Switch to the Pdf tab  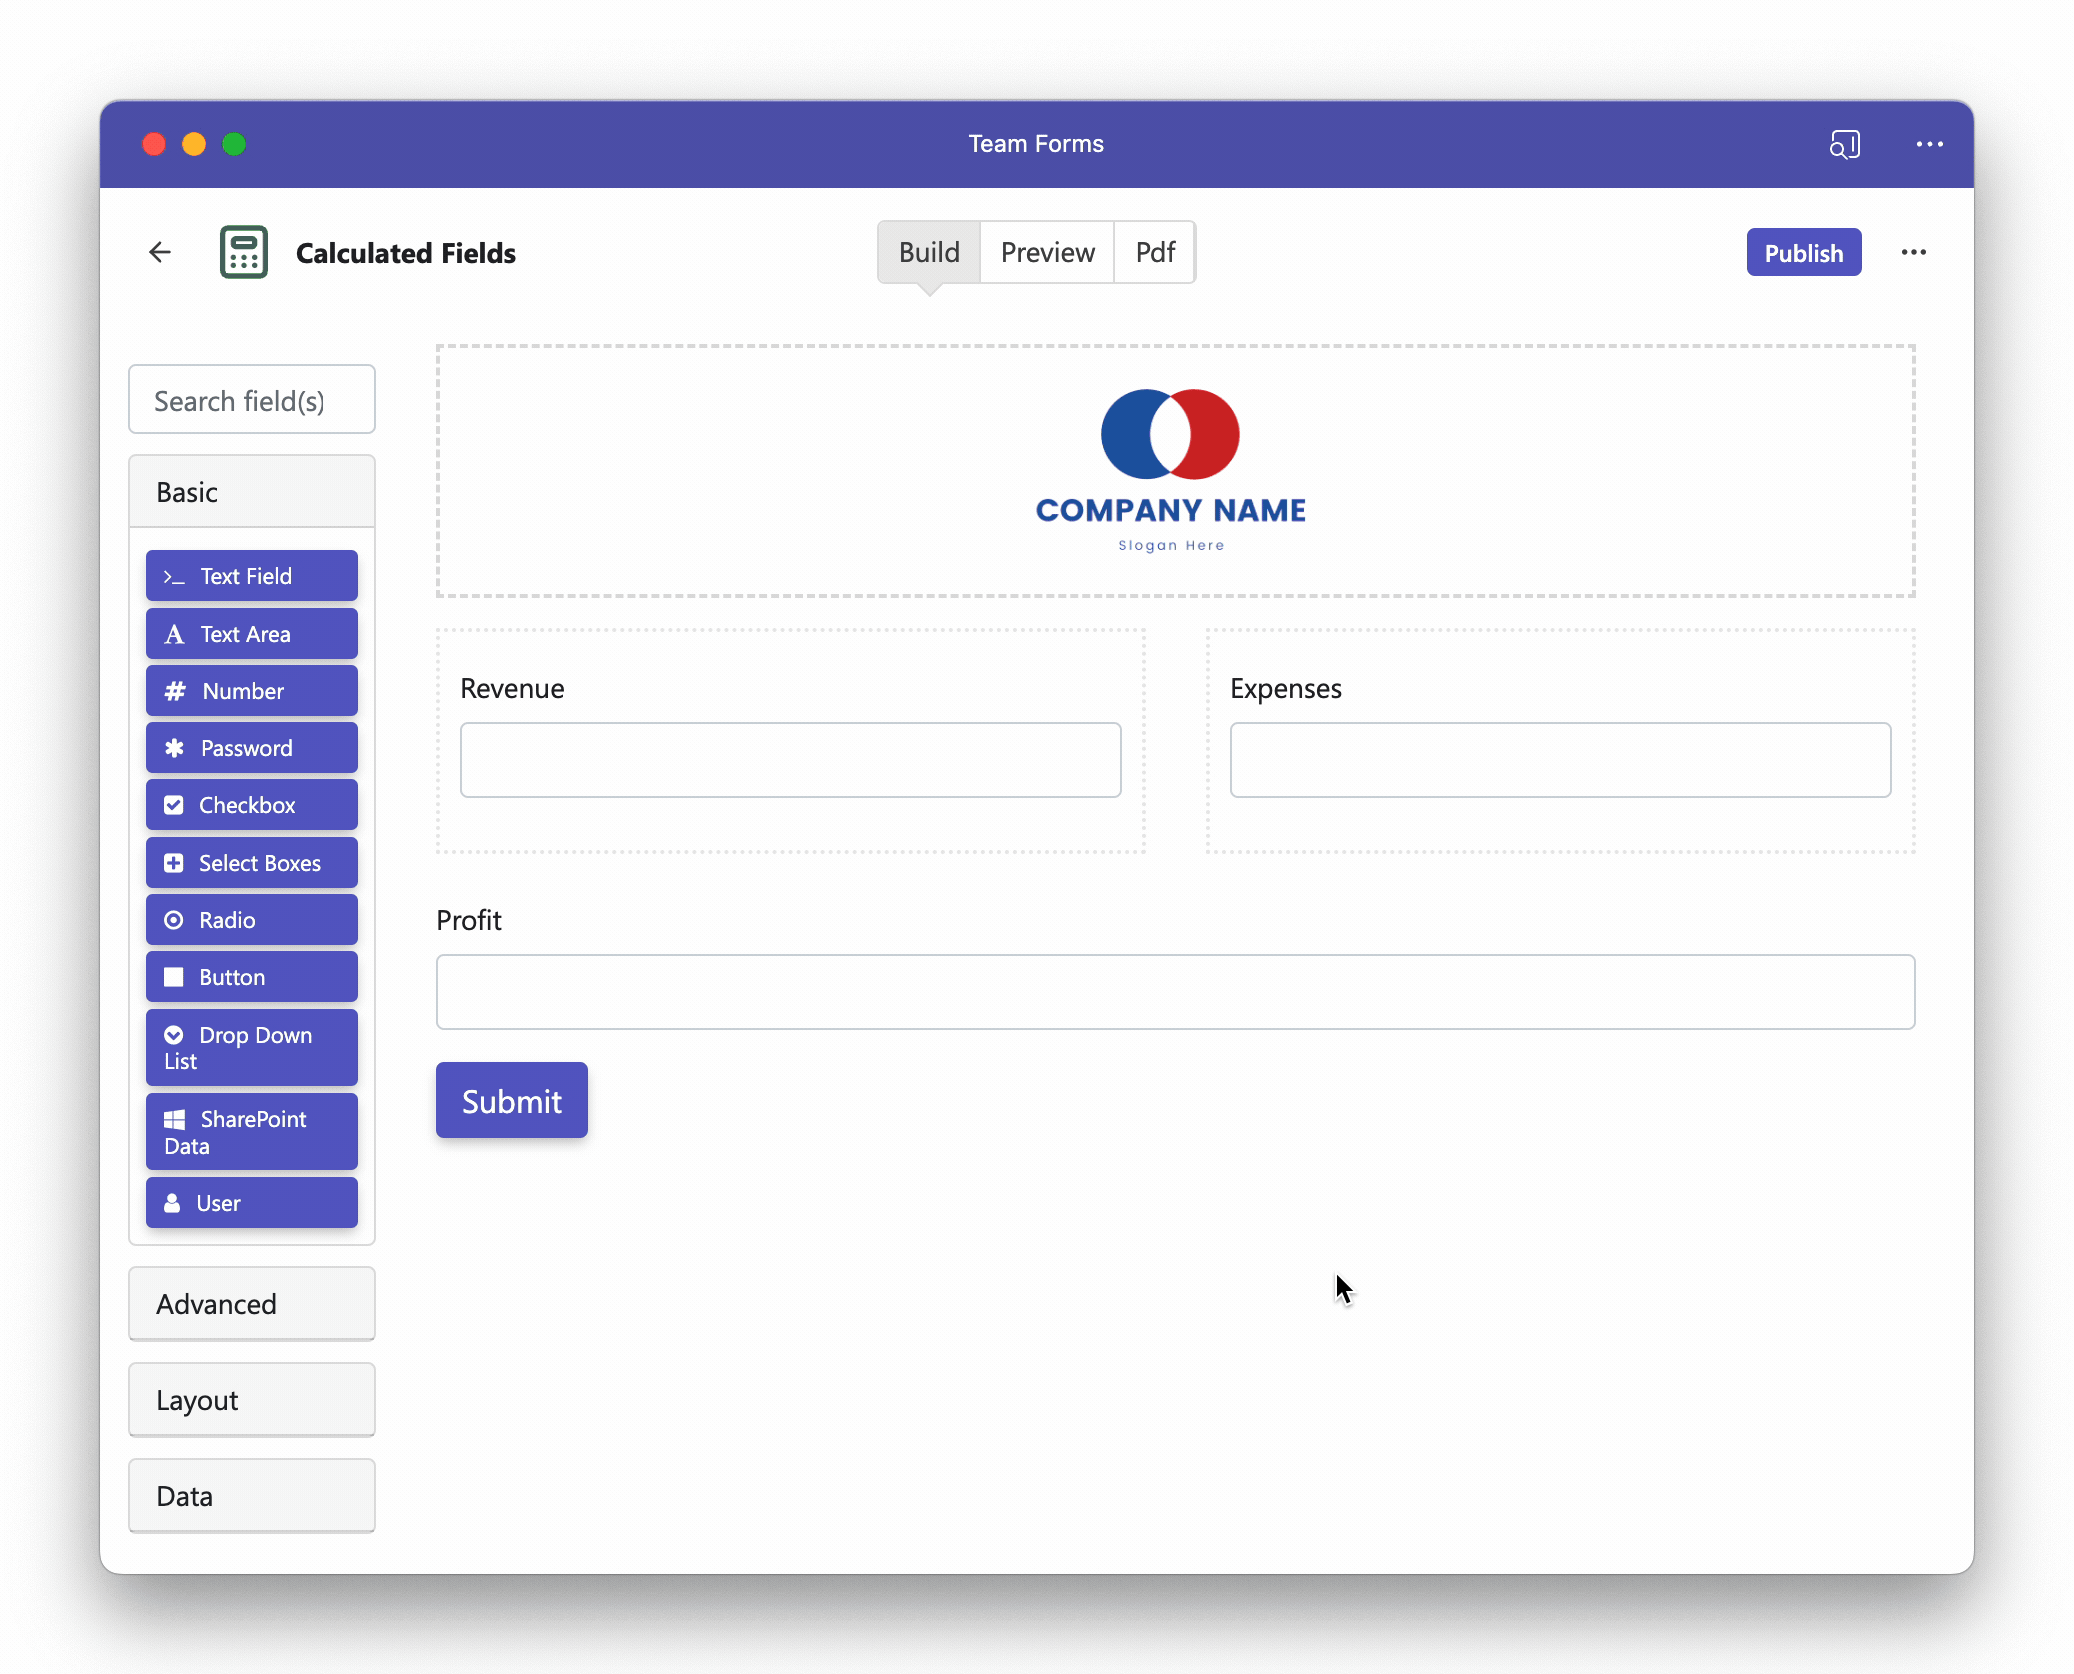click(1155, 252)
